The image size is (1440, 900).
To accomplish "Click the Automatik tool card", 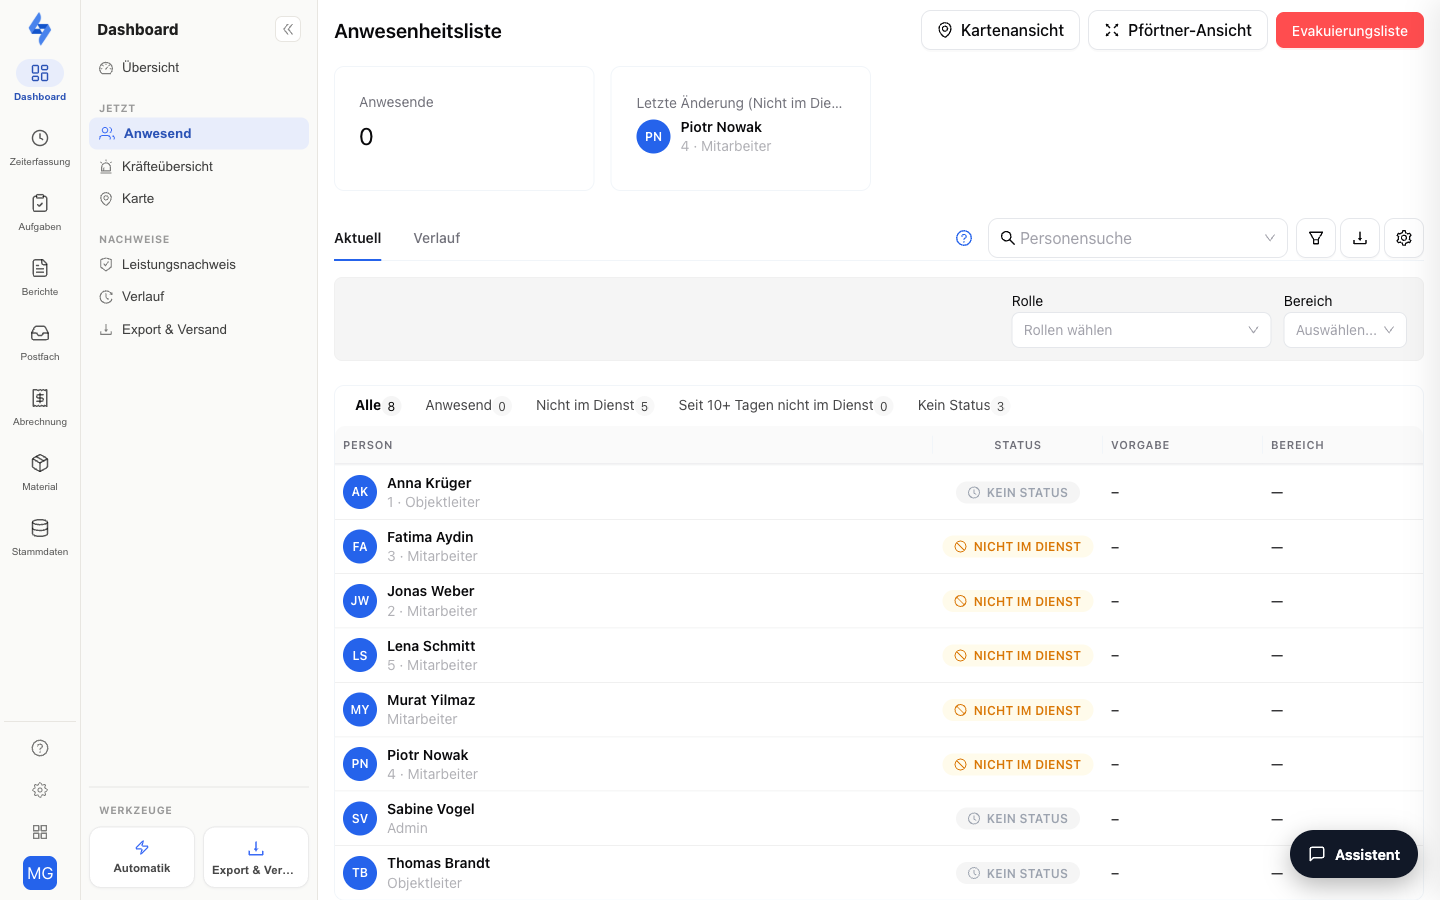I will (x=142, y=857).
